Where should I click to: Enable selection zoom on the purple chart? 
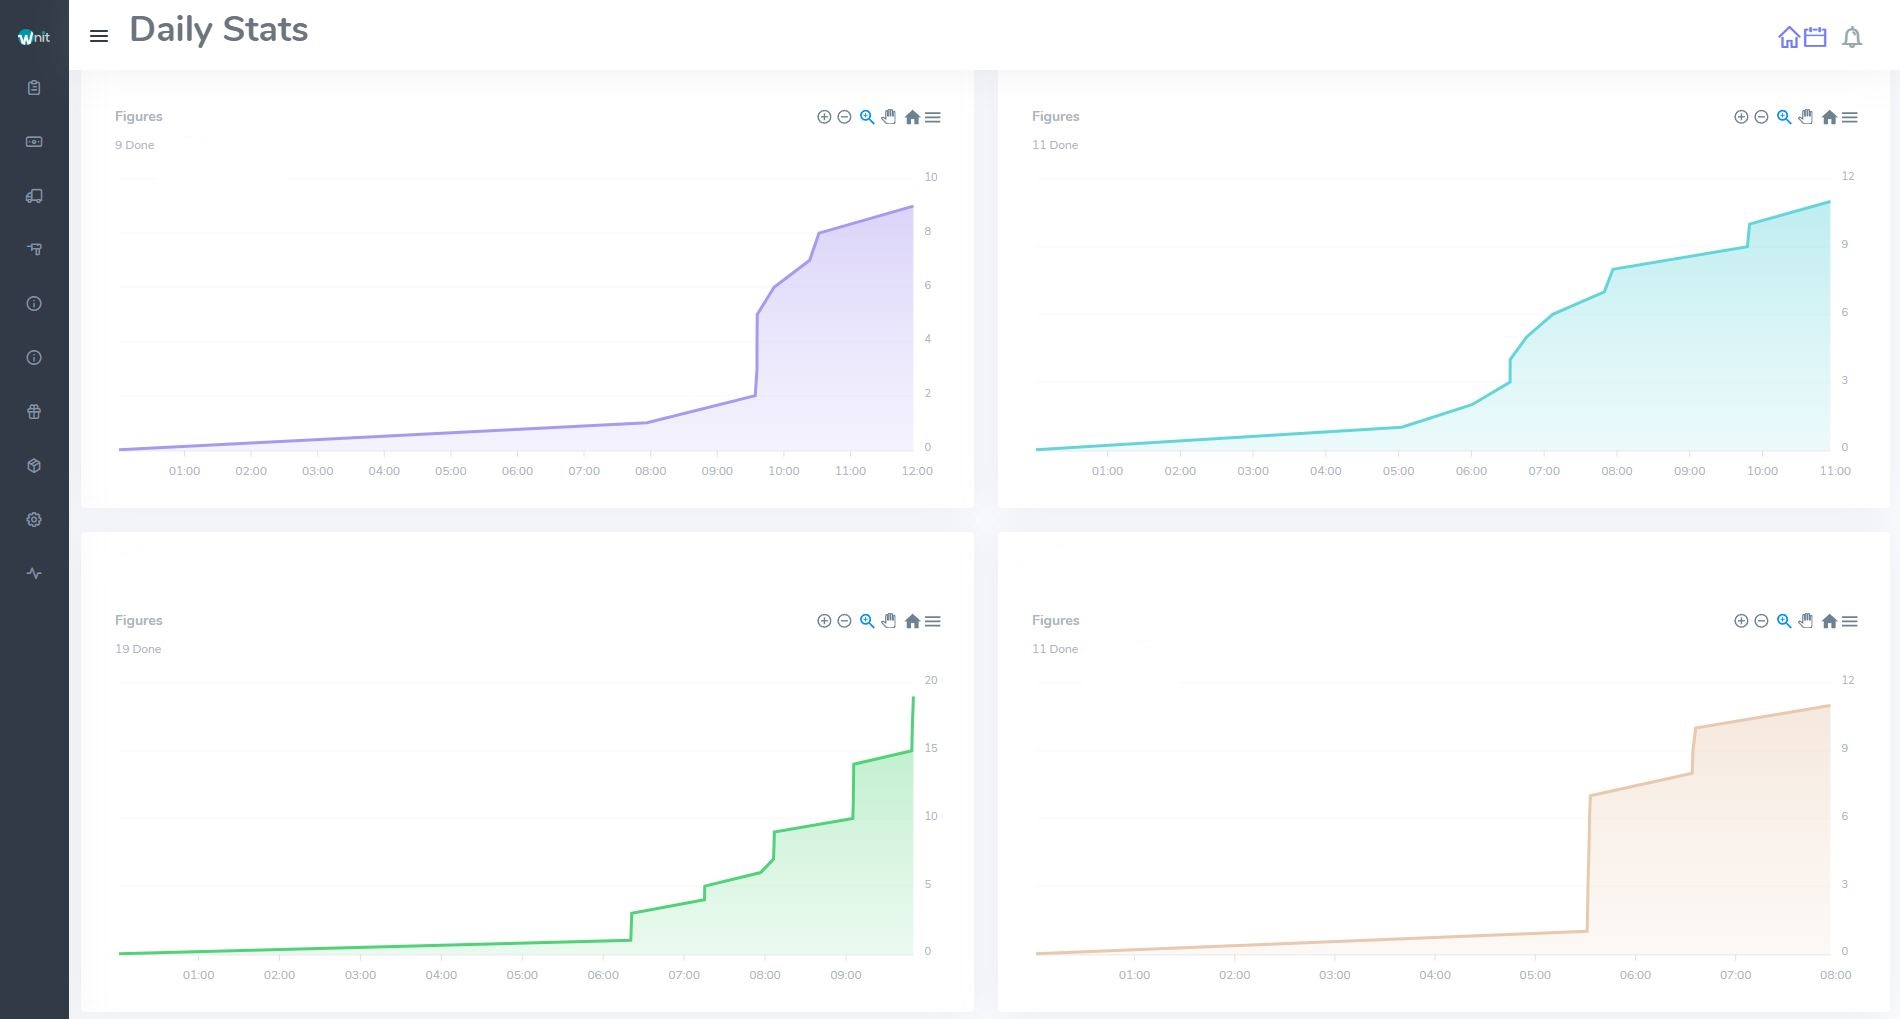[867, 117]
